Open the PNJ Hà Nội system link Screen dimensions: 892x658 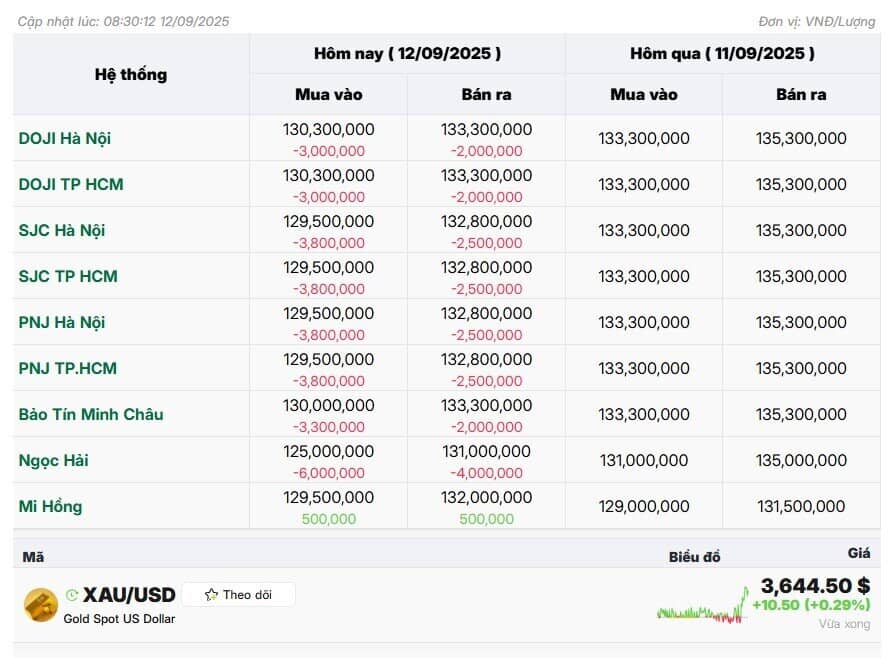pos(61,322)
